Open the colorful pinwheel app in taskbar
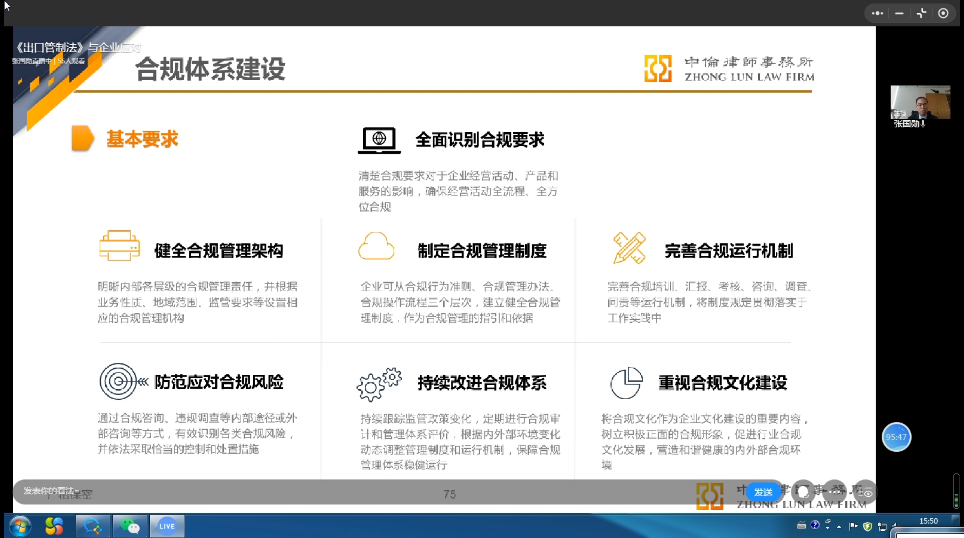 [55, 526]
